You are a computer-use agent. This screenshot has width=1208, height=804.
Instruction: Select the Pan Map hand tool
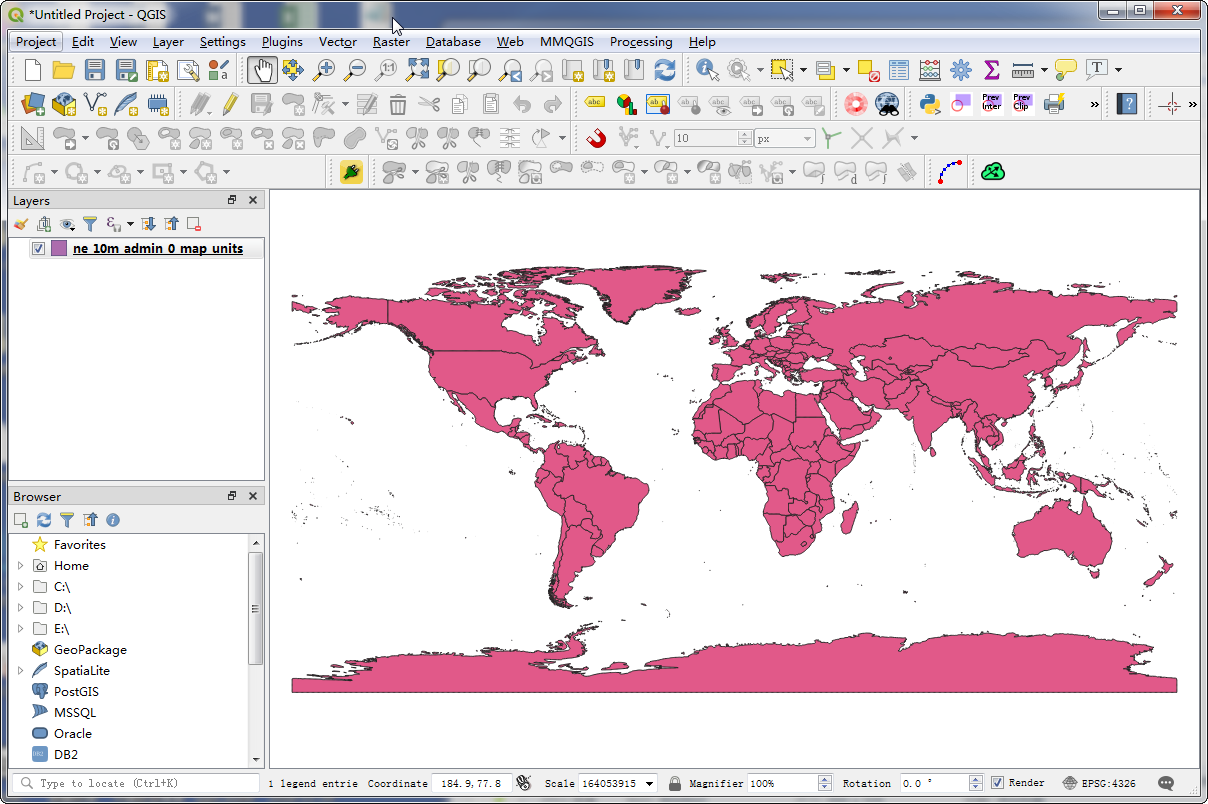(x=262, y=70)
